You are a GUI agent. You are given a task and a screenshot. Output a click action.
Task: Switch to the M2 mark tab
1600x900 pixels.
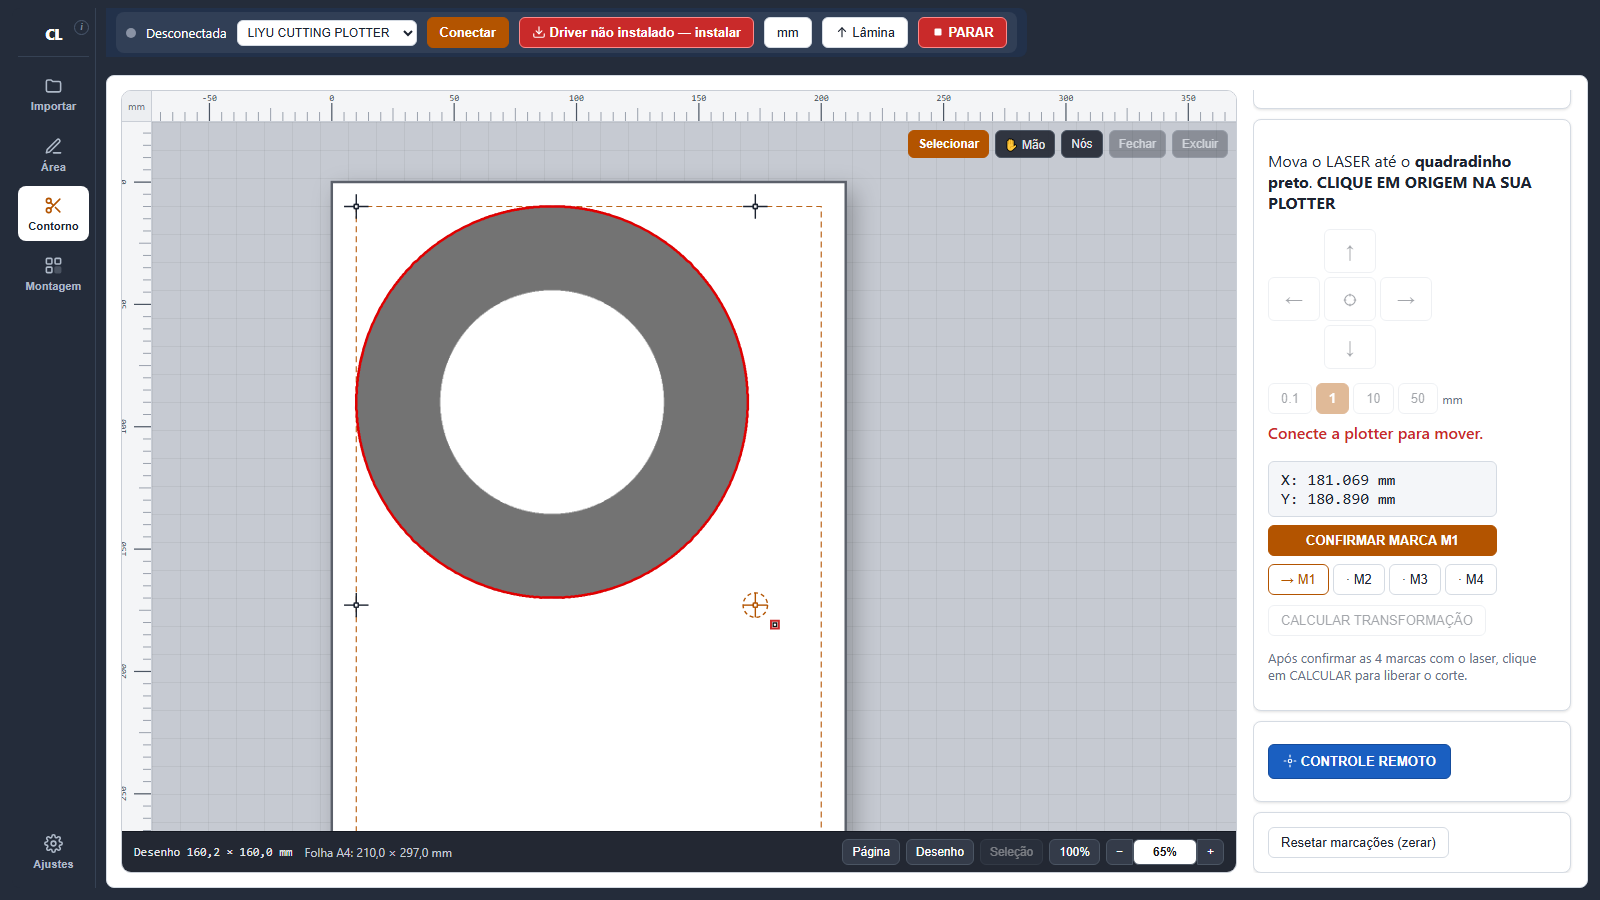pyautogui.click(x=1359, y=579)
